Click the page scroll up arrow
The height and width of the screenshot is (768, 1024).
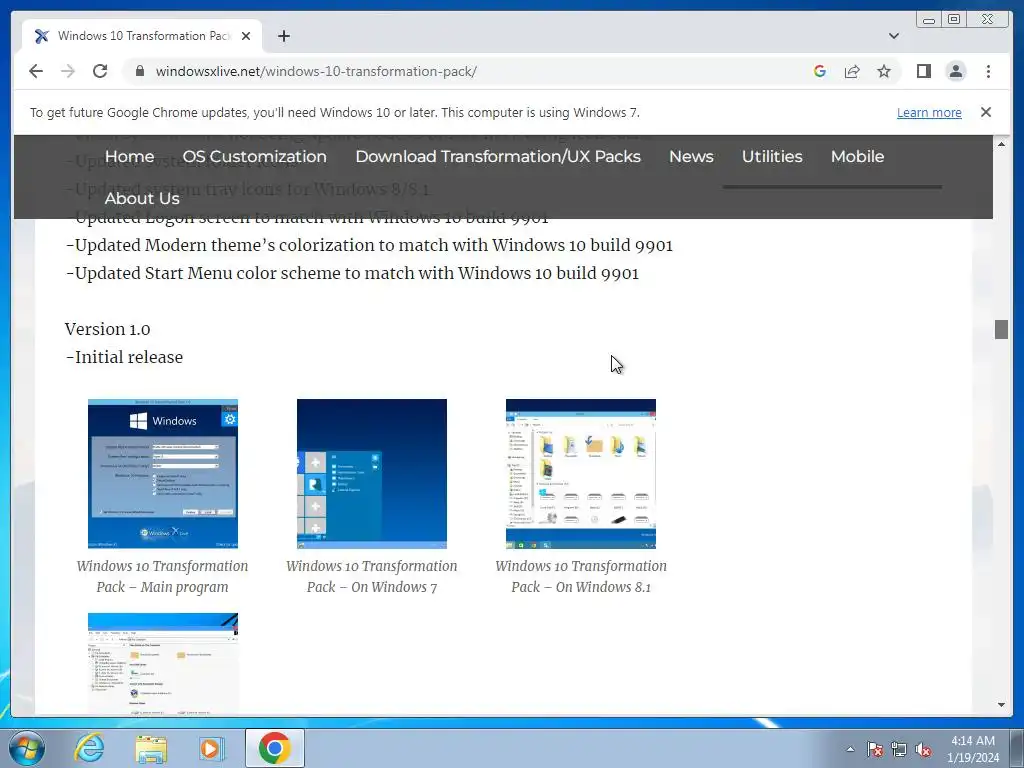click(x=1001, y=143)
